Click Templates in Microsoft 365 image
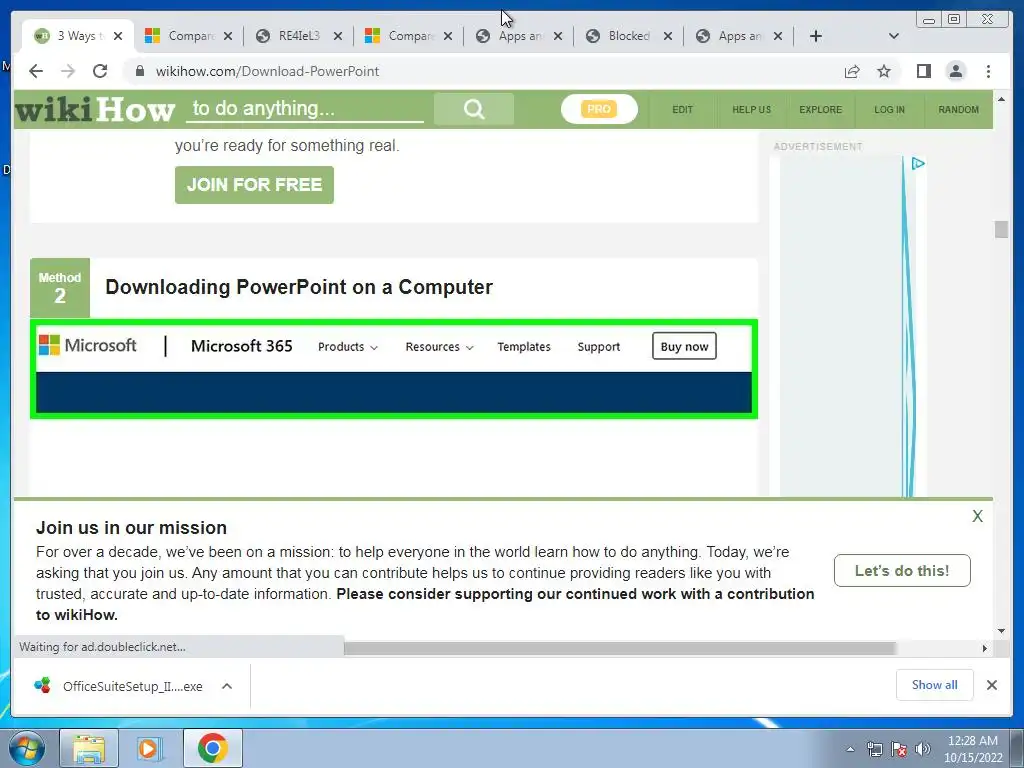Image resolution: width=1024 pixels, height=768 pixels. coord(524,347)
